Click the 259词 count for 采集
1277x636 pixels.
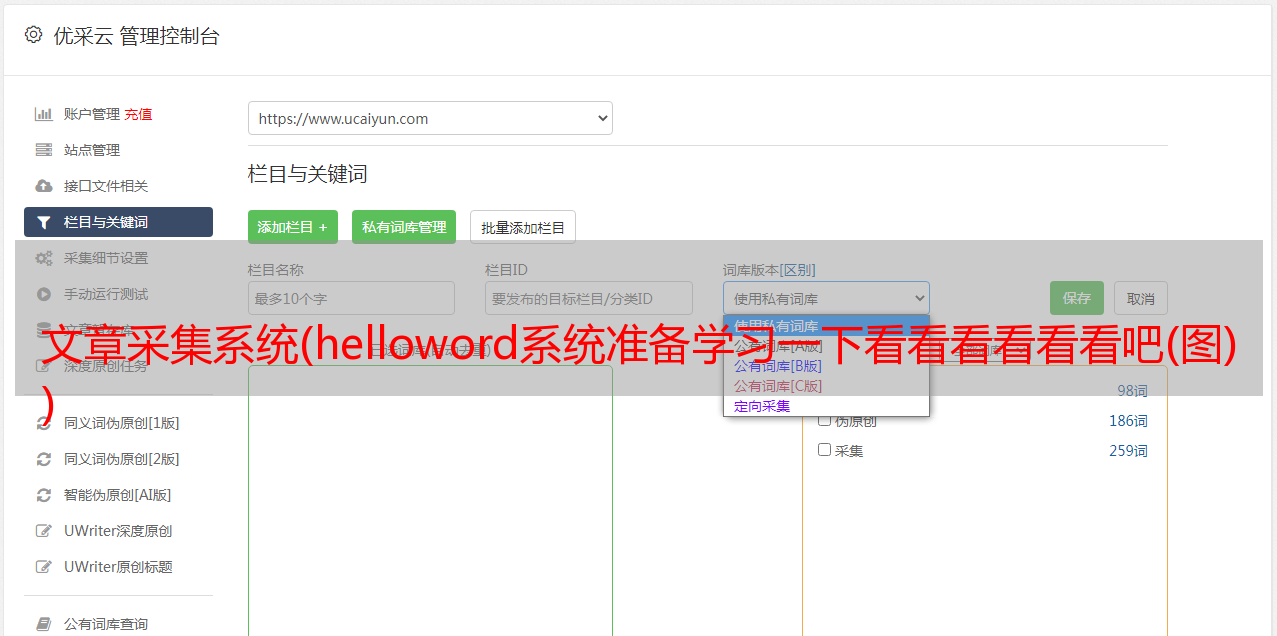(1128, 451)
